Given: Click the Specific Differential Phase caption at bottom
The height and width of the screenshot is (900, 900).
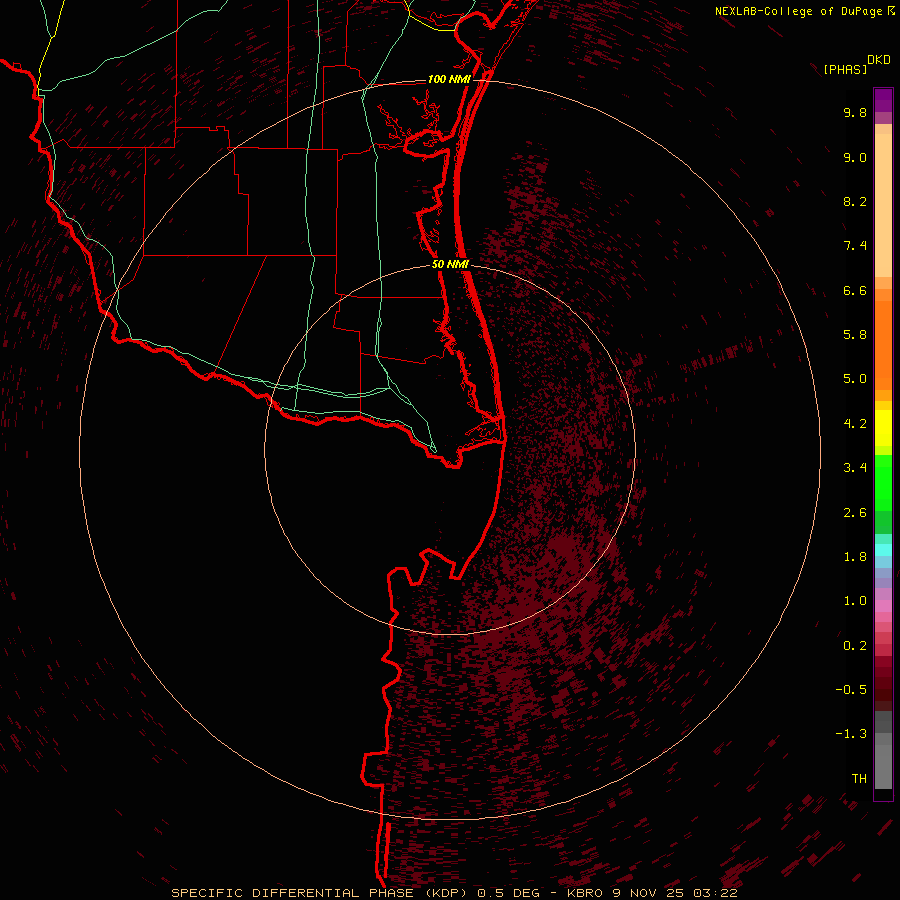Looking at the screenshot, I should click(454, 893).
